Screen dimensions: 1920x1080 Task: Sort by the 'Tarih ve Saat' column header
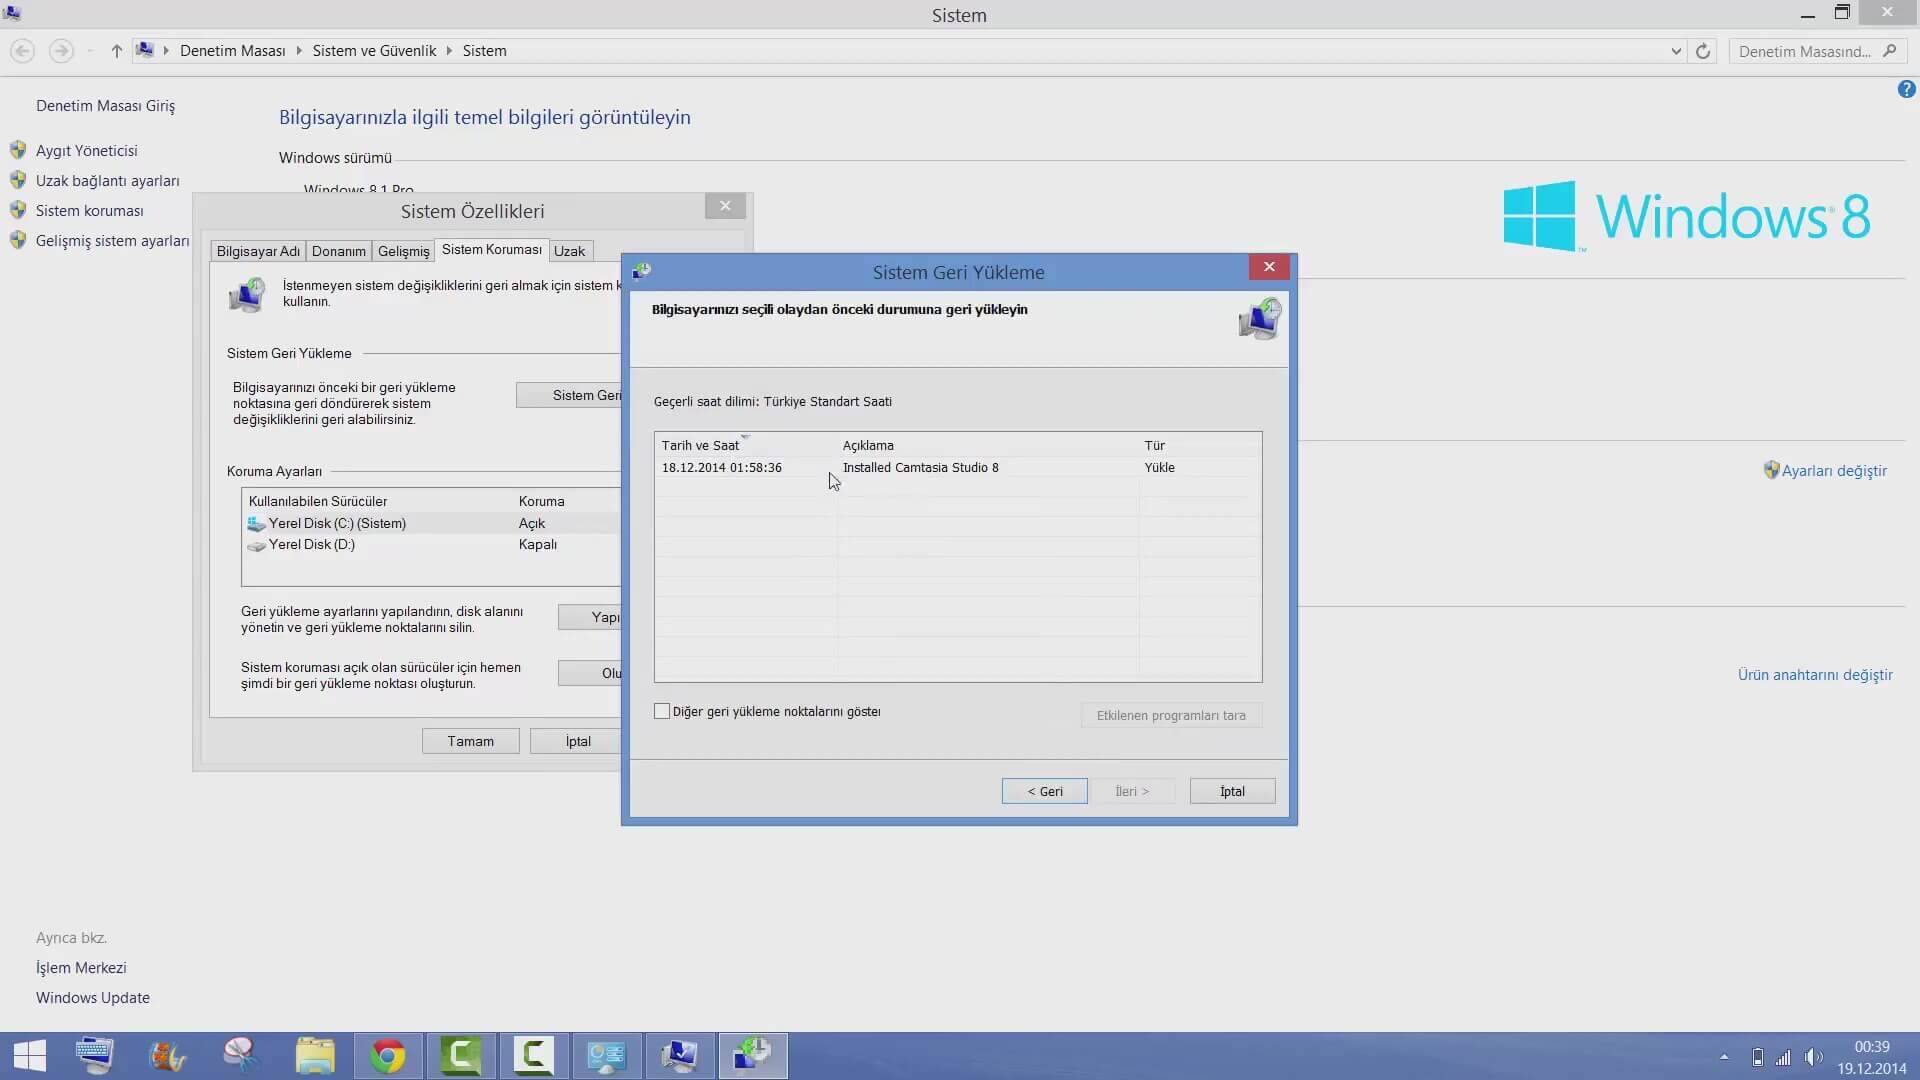[700, 445]
